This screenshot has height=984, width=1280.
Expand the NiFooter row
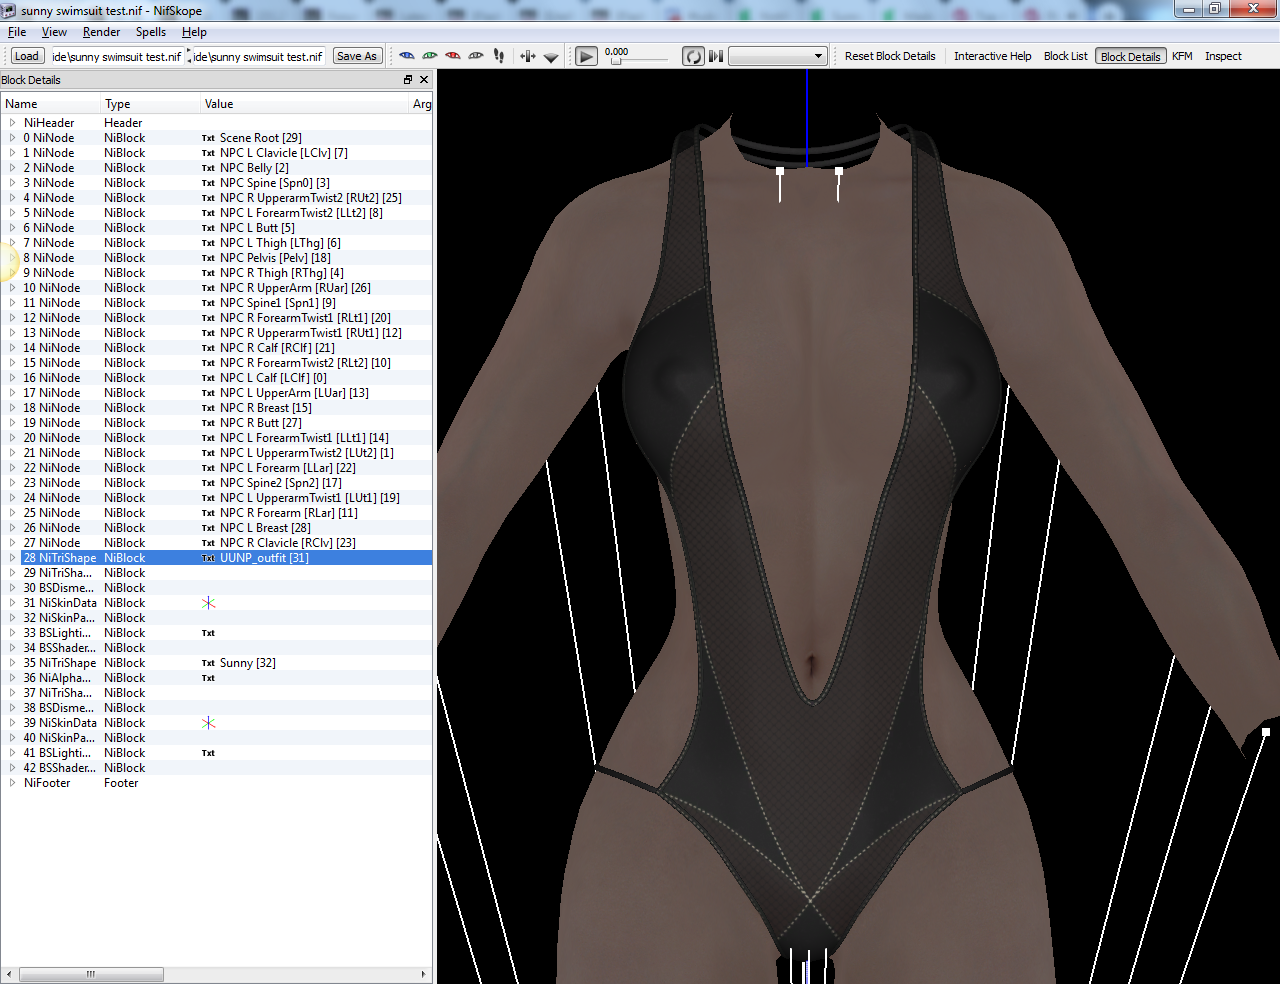12,783
